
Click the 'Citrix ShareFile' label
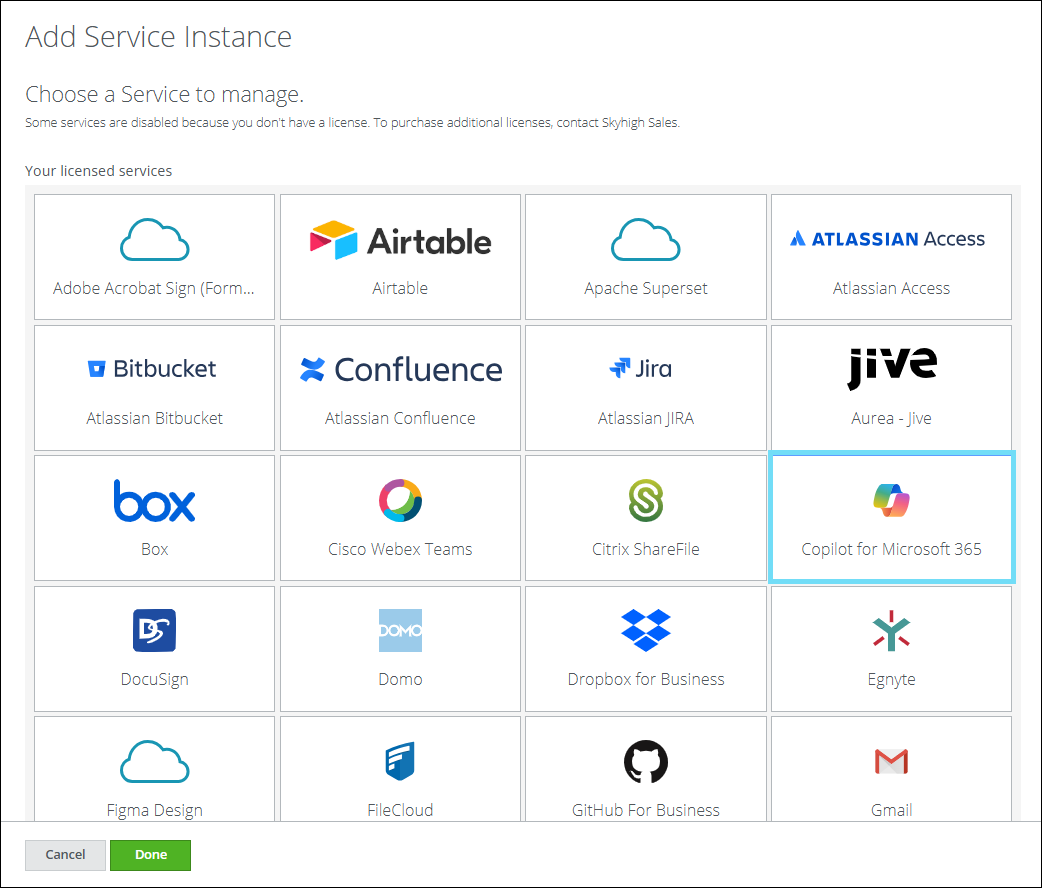click(645, 549)
